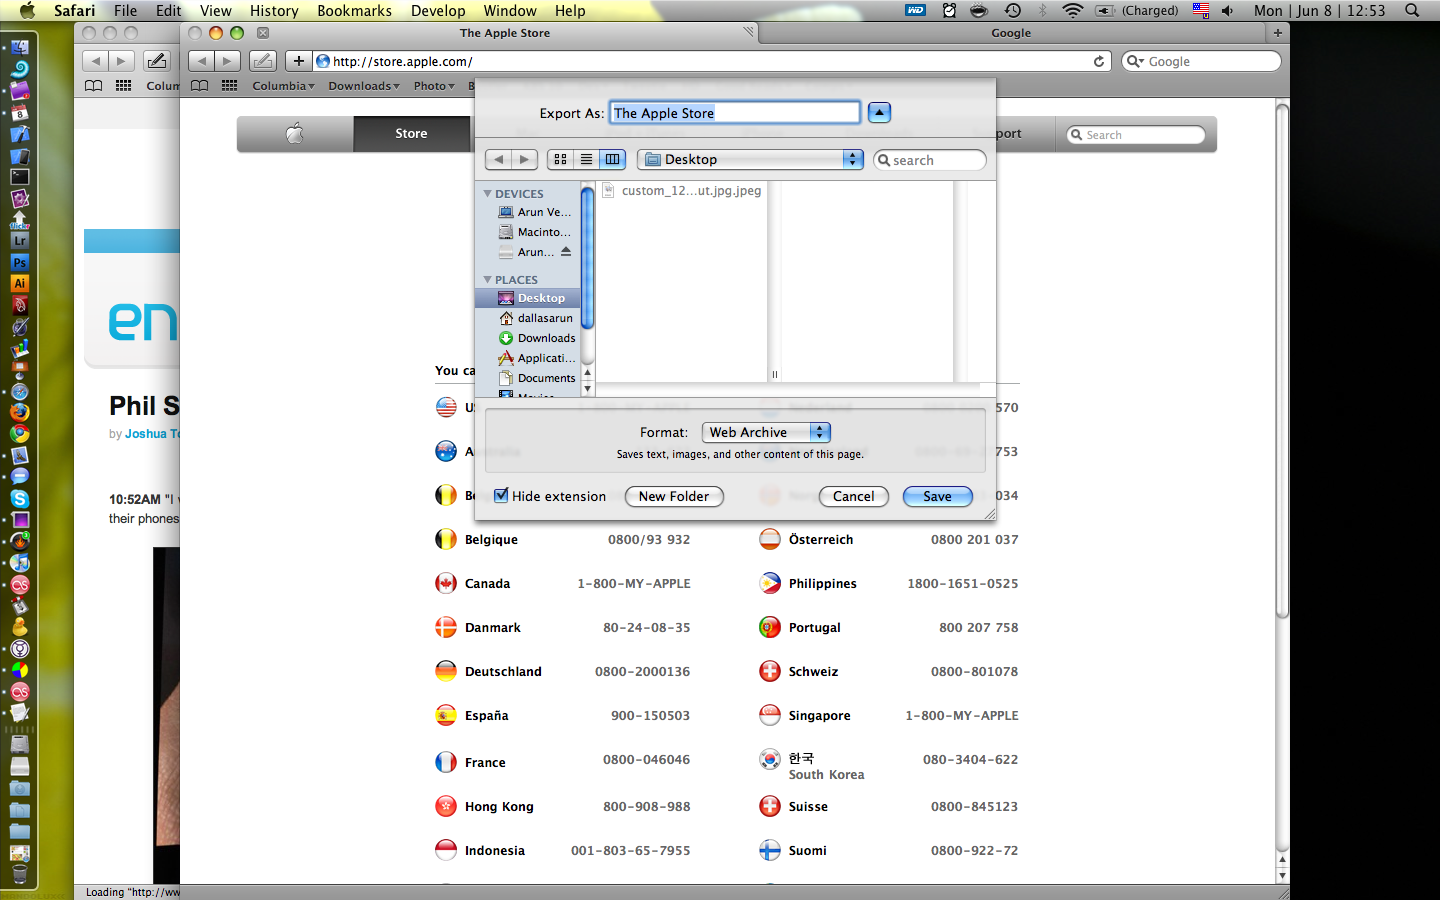This screenshot has height=900, width=1440.
Task: Click the page scroll-down arrow in Safari
Action: [x=1283, y=876]
